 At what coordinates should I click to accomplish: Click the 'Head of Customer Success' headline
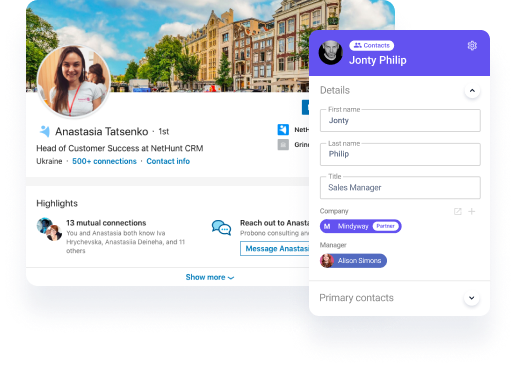pyautogui.click(x=120, y=148)
